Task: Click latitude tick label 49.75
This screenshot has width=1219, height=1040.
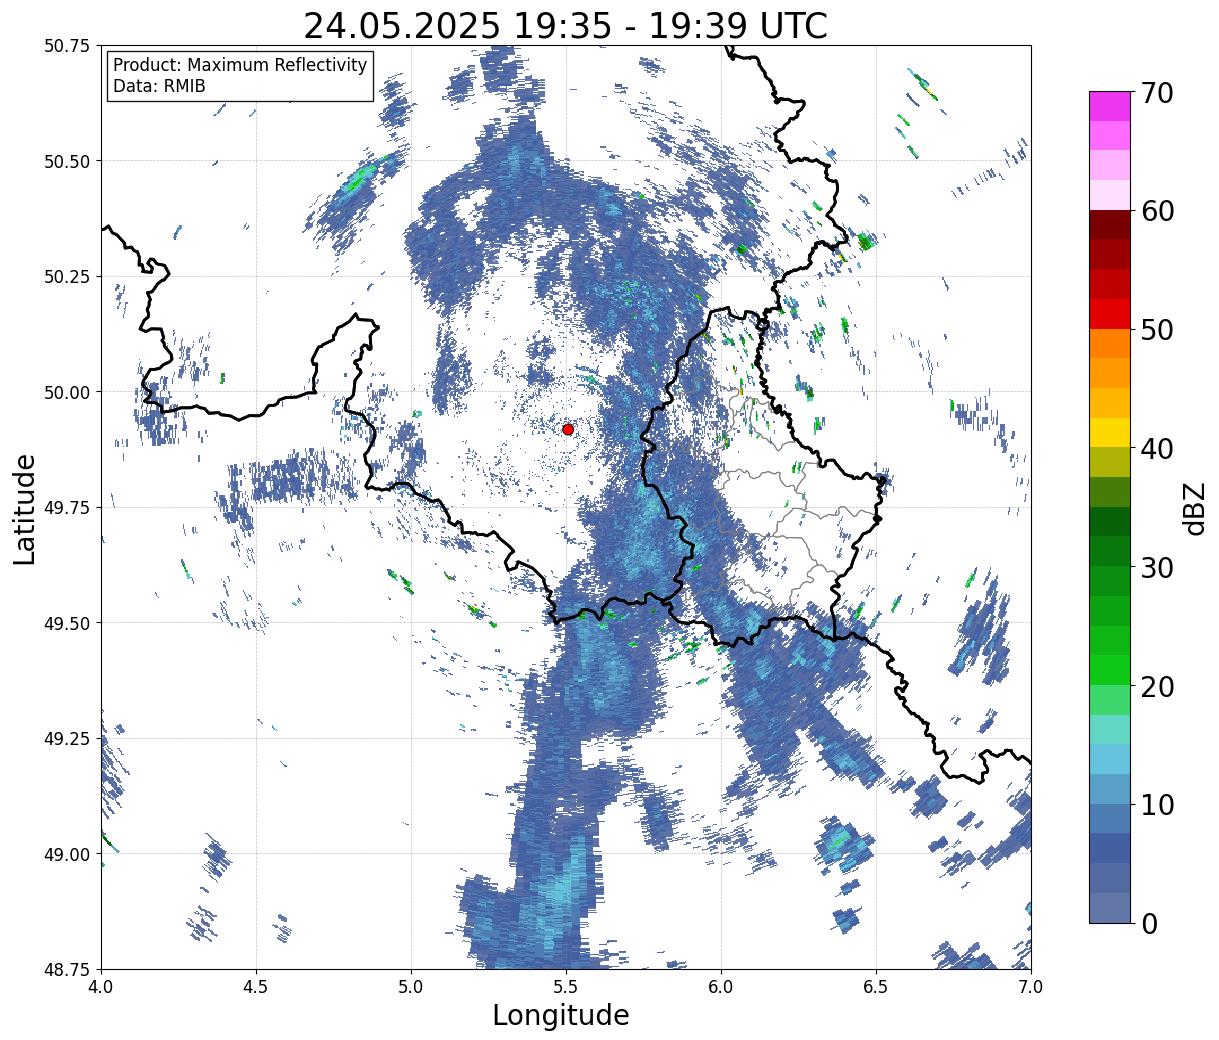Action: pos(66,508)
